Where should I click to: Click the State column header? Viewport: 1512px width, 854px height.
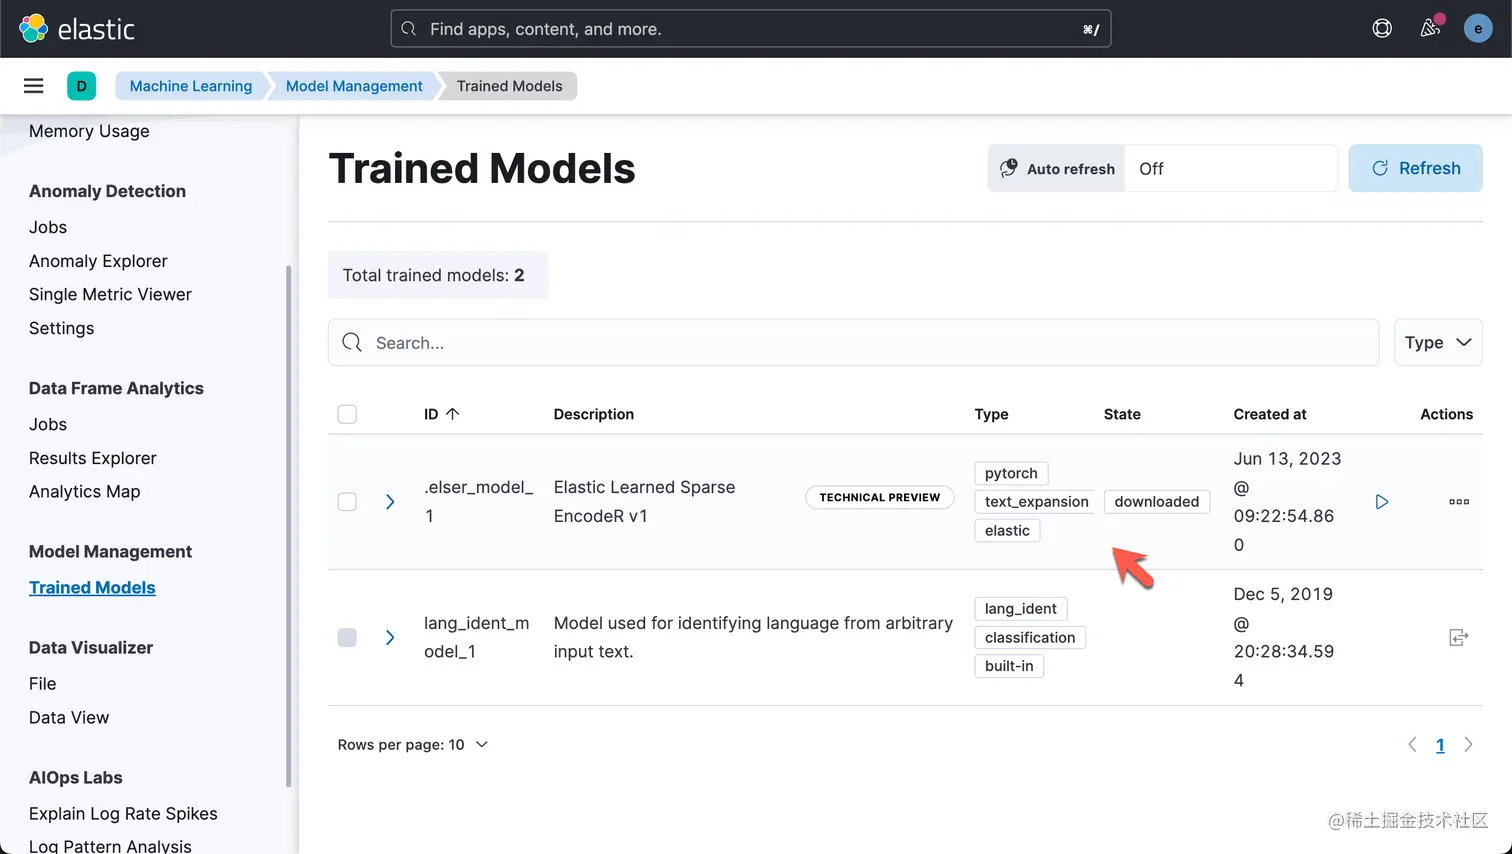[1122, 414]
